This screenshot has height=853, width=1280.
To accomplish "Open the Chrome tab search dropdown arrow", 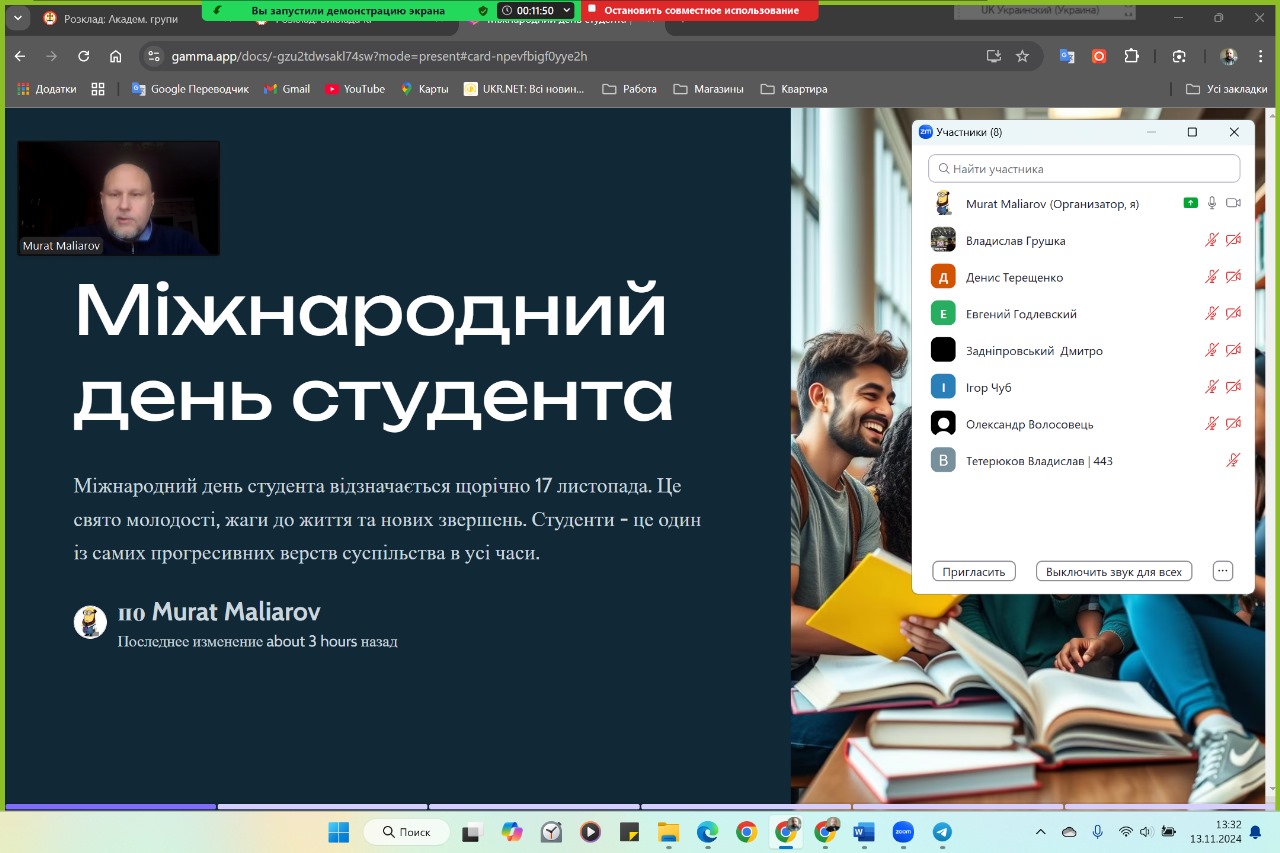I will (17, 18).
